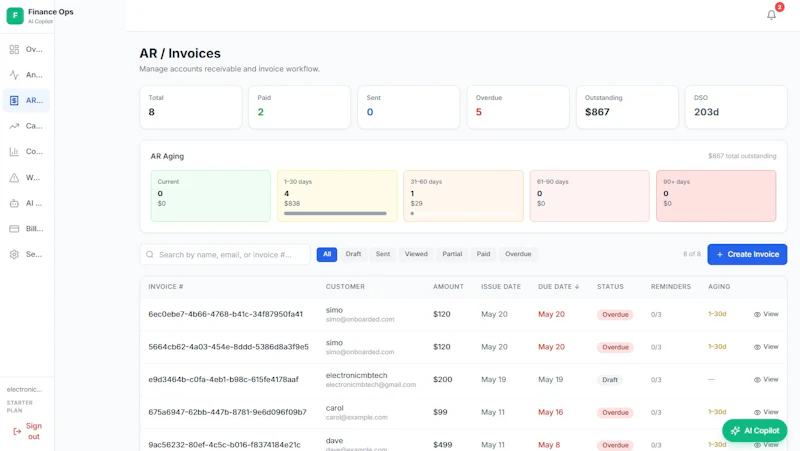Viewport: 800px width, 451px height.
Task: Click invoice ID 9ac56232-80ef-4c5c-b016-f8374184e21c
Action: (x=224, y=445)
